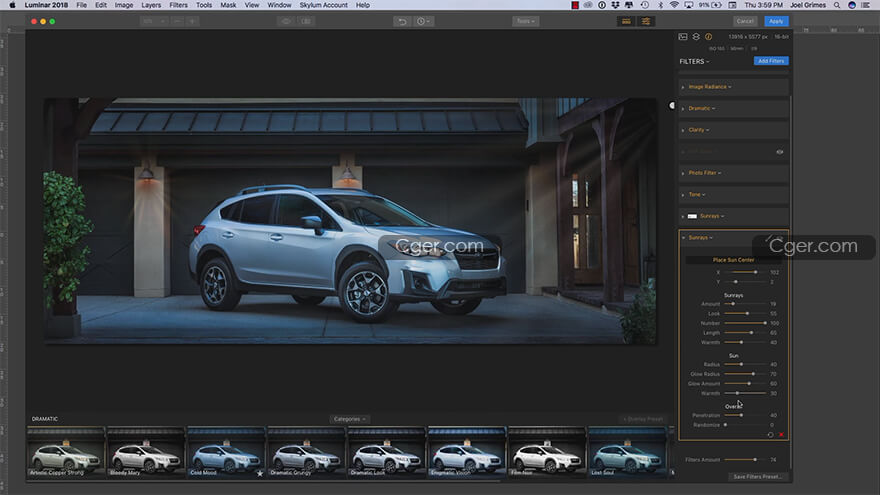Click the Wi-Fi icon in the menu bar

pyautogui.click(x=674, y=5)
